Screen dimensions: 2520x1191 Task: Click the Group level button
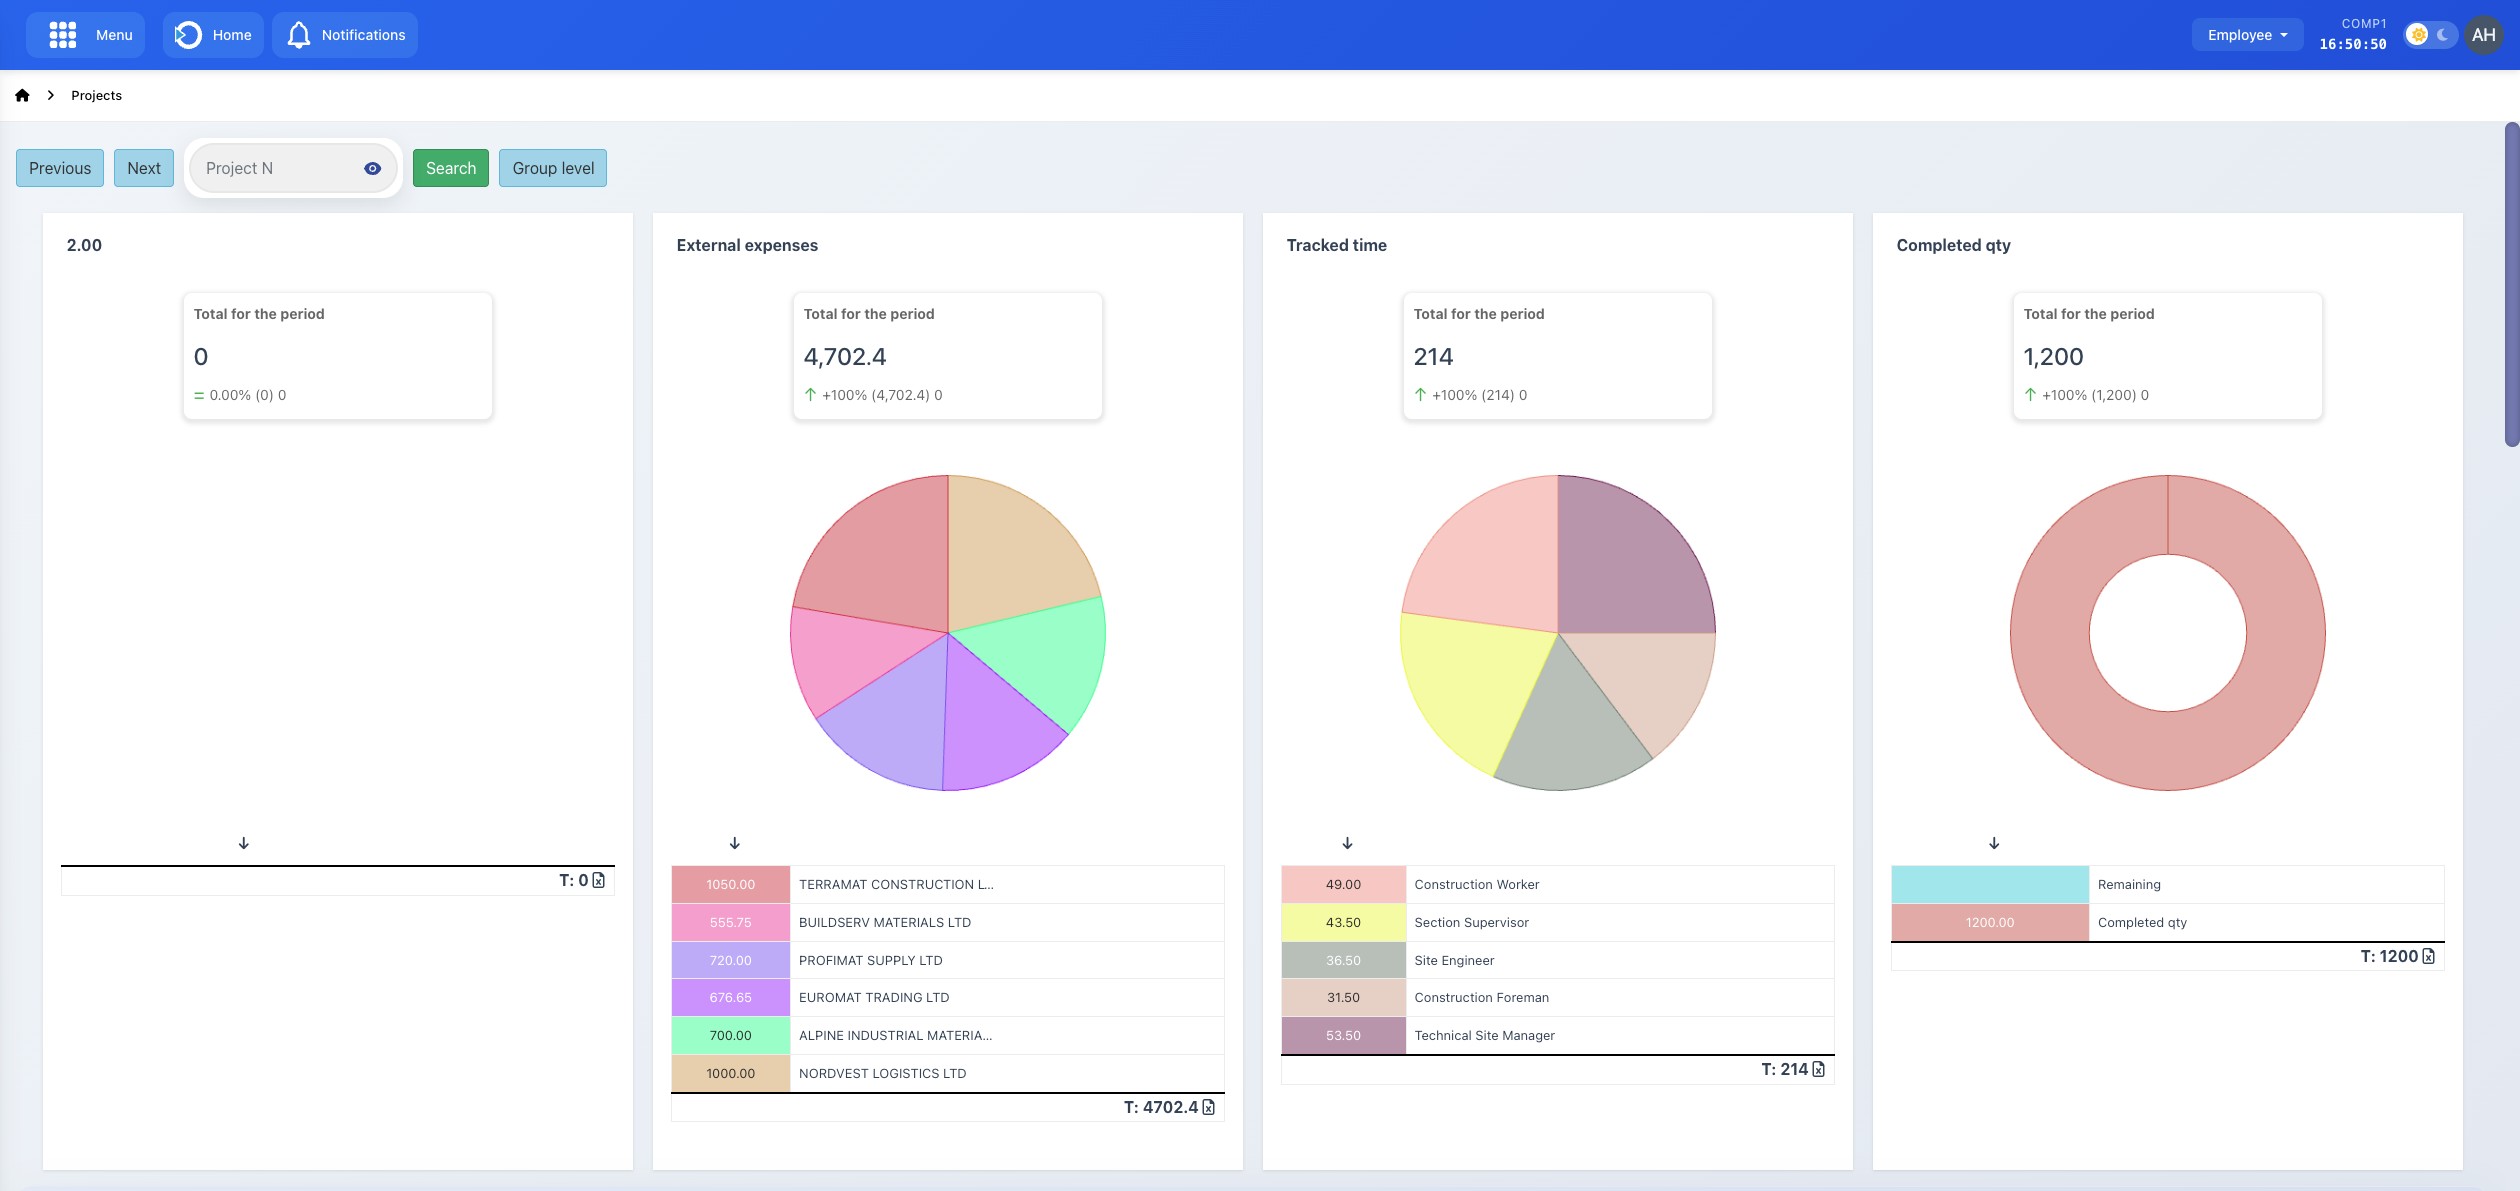(x=552, y=168)
